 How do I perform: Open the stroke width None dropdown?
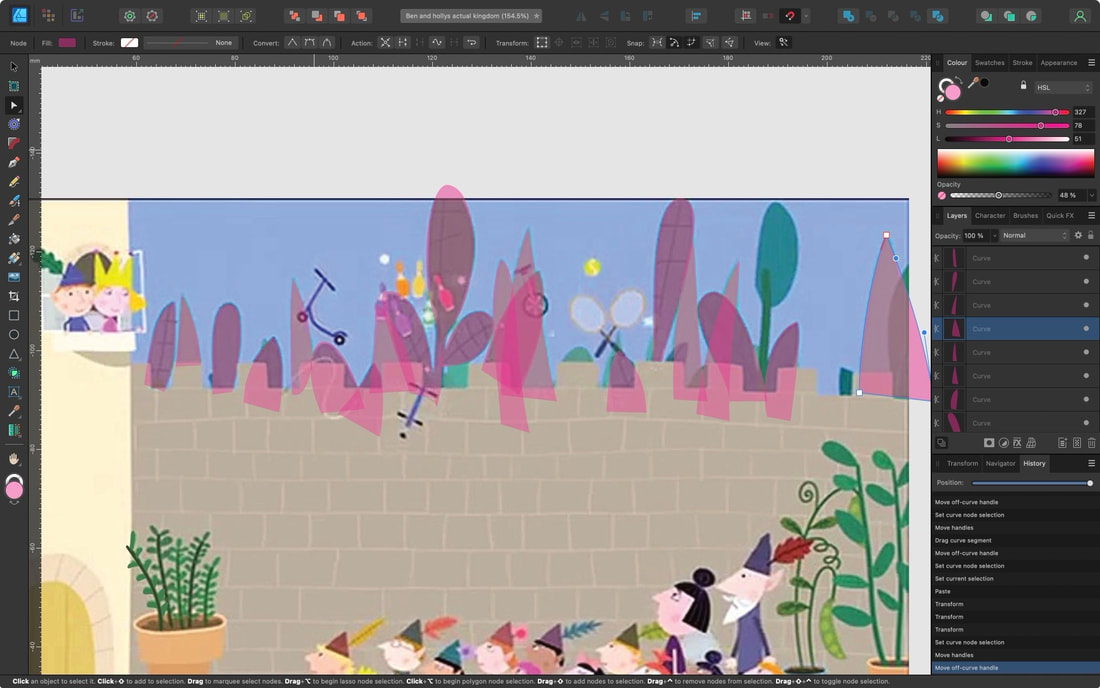pyautogui.click(x=189, y=43)
